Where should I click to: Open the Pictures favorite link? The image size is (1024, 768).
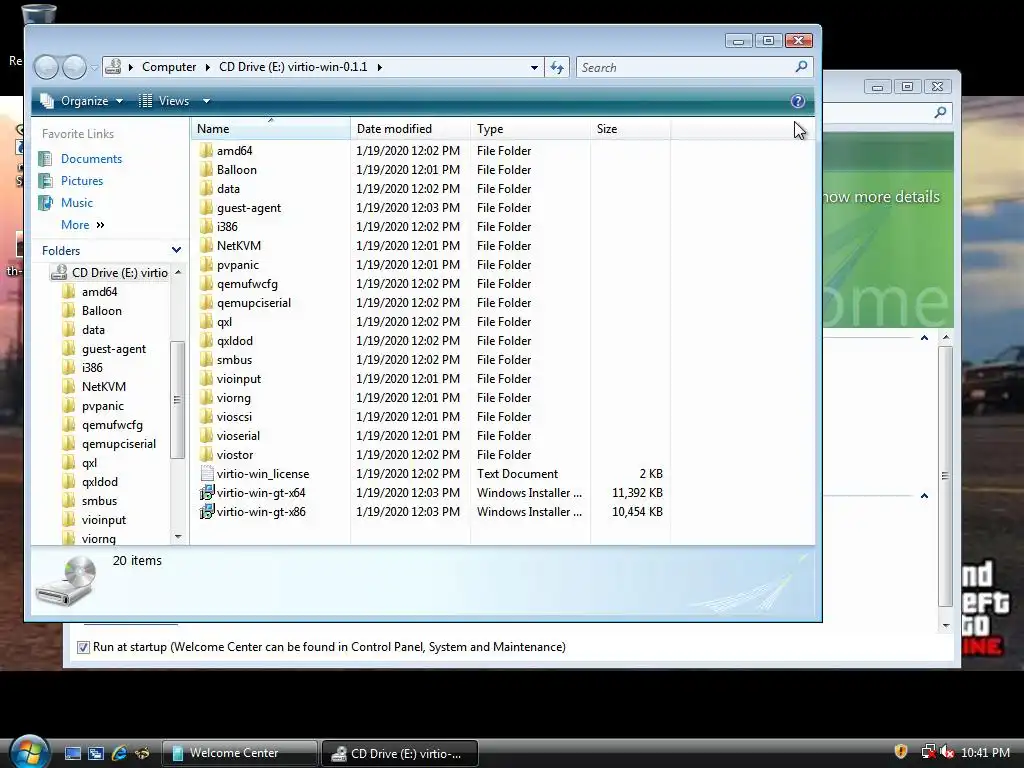(82, 181)
